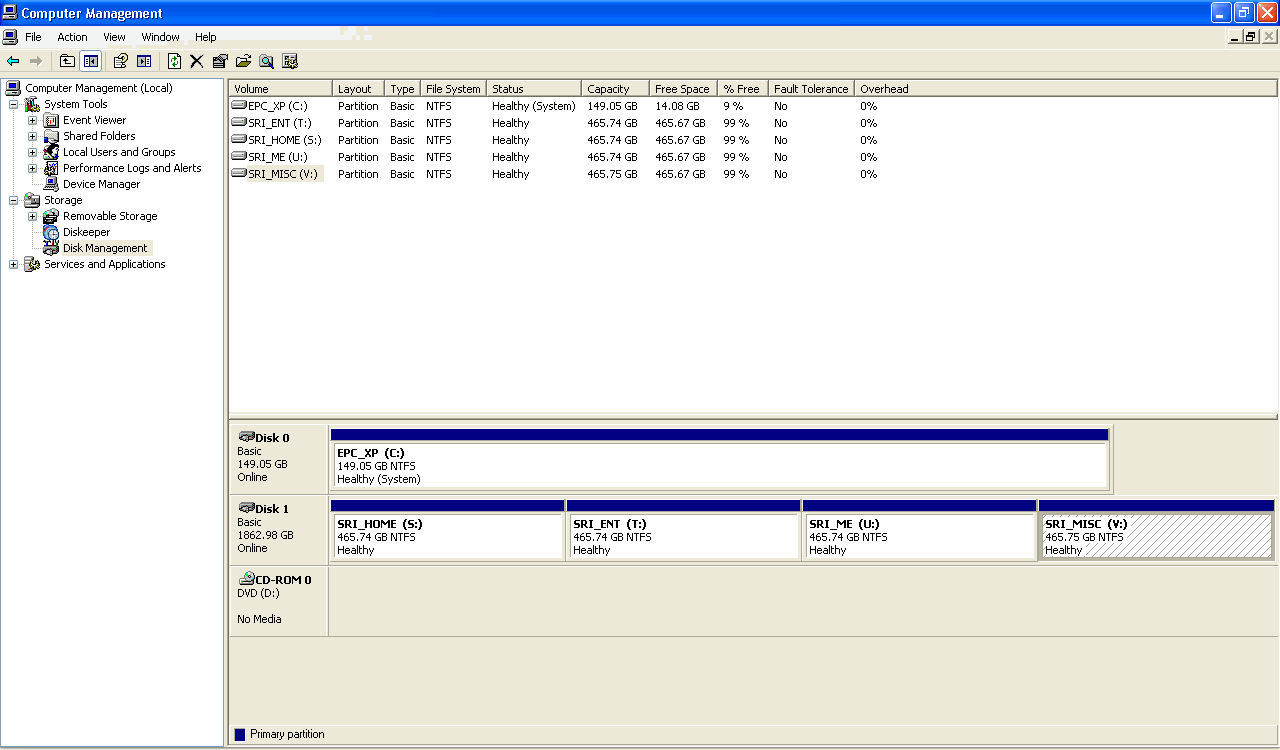Viewport: 1280px width, 750px height.
Task: Click the Up one level folder icon
Action: pos(67,61)
